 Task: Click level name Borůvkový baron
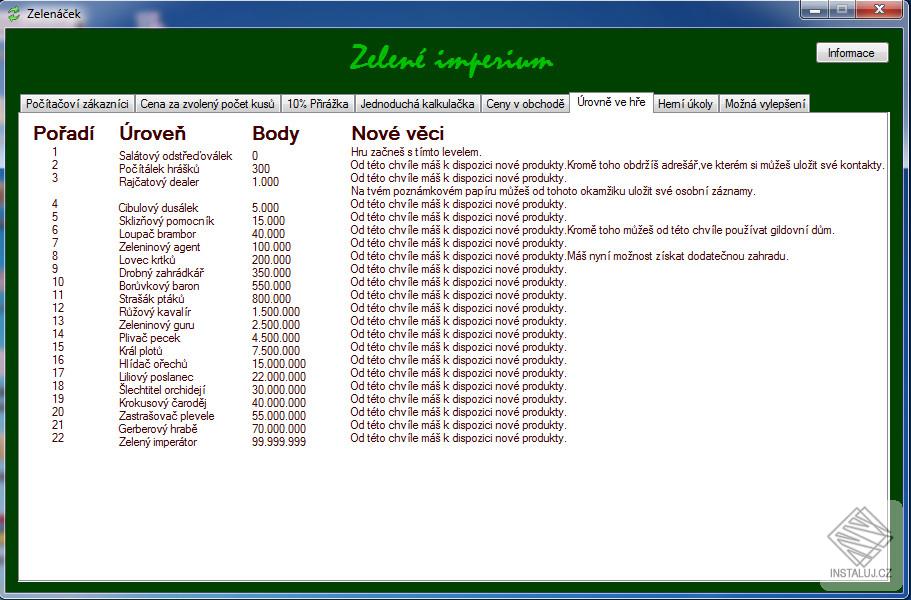159,286
